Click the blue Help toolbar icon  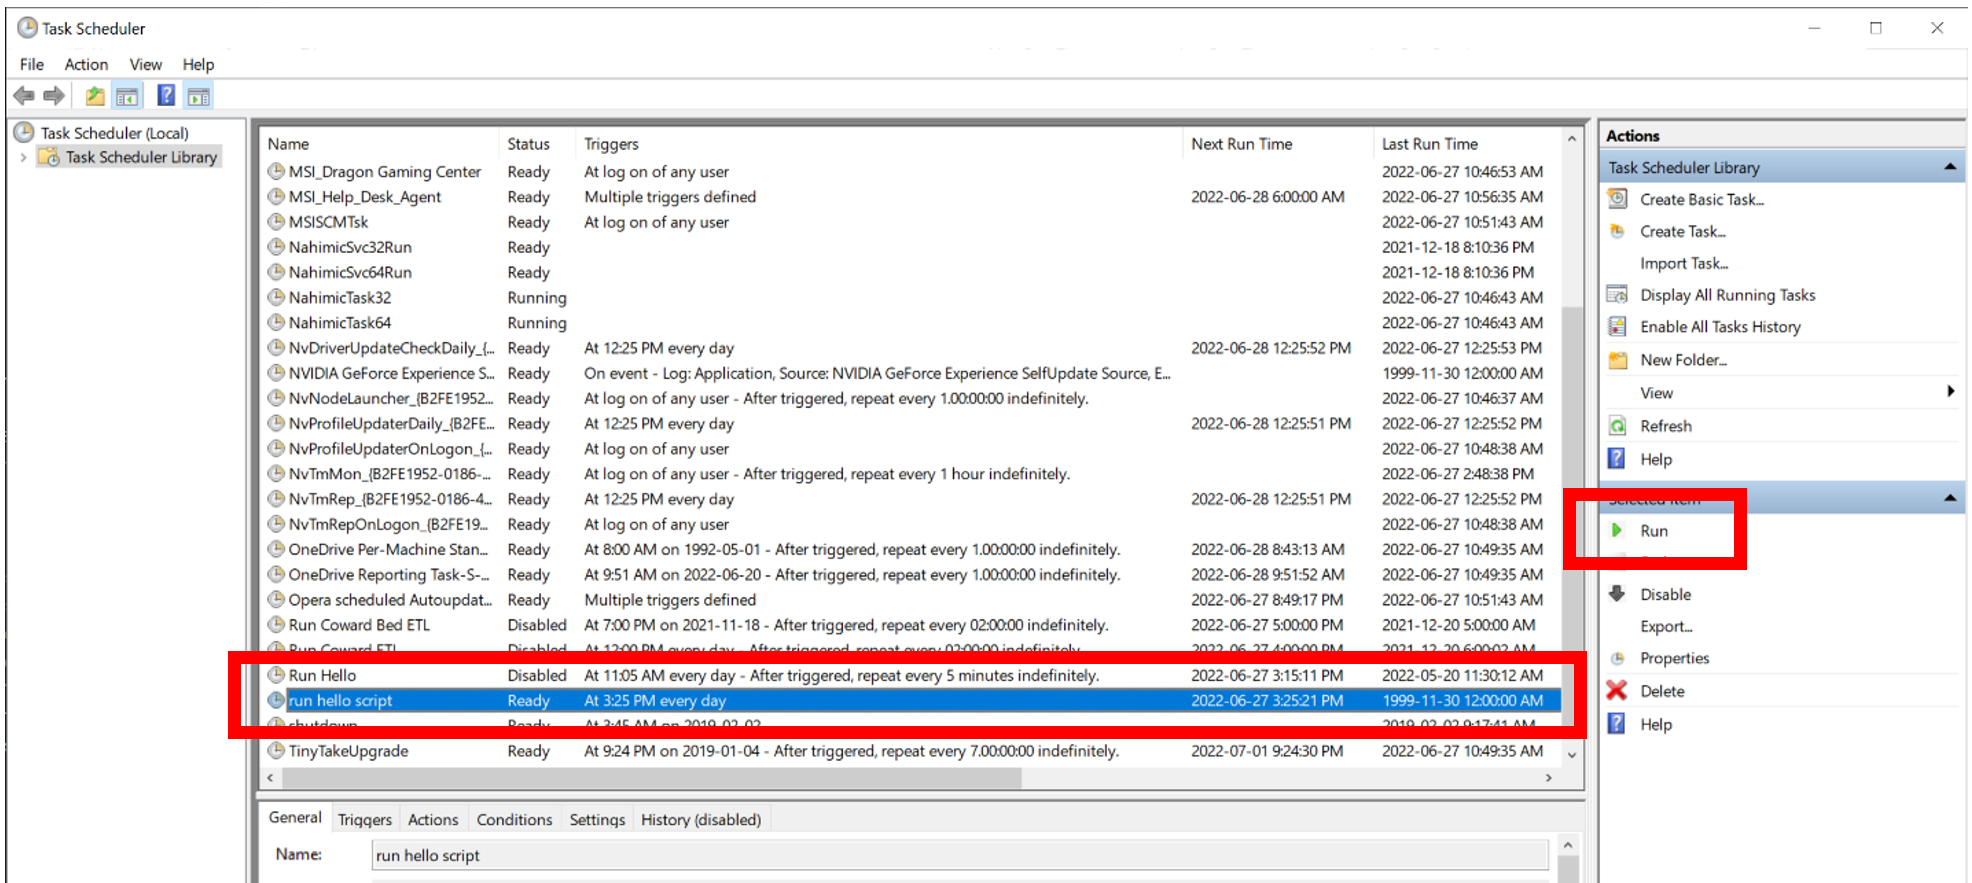[166, 96]
